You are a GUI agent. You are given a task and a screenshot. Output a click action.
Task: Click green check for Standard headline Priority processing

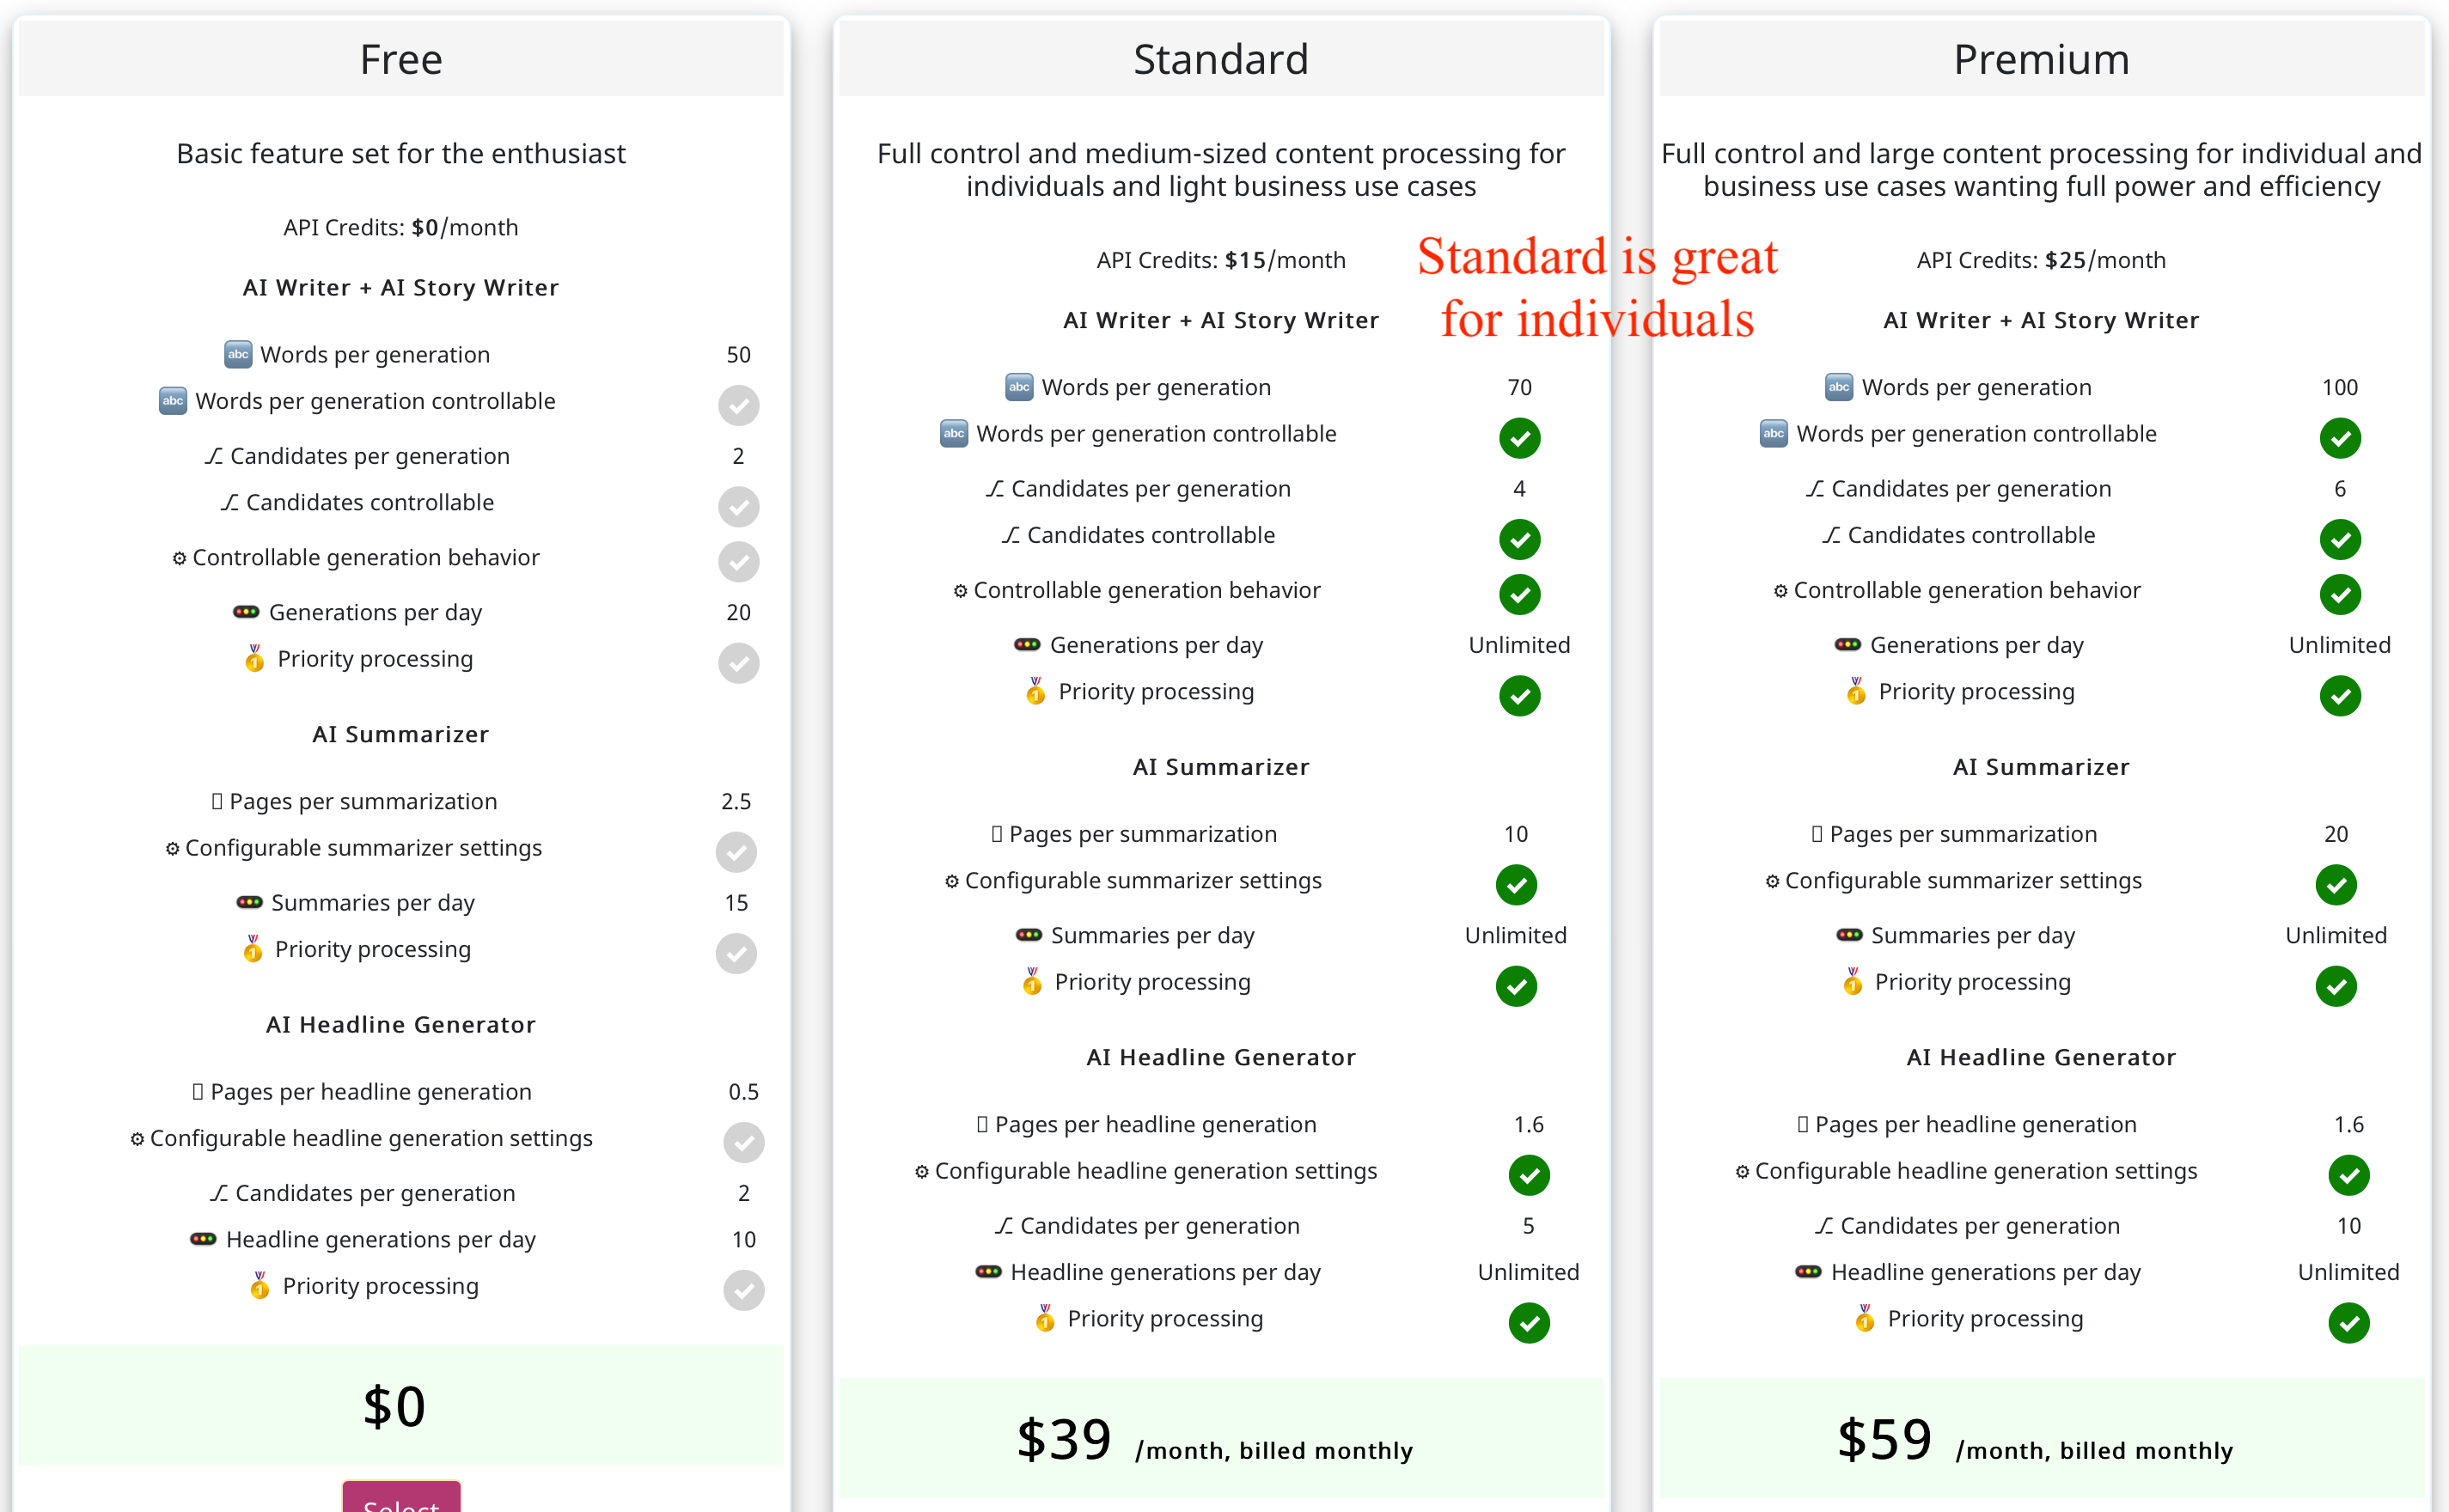[x=1528, y=1322]
